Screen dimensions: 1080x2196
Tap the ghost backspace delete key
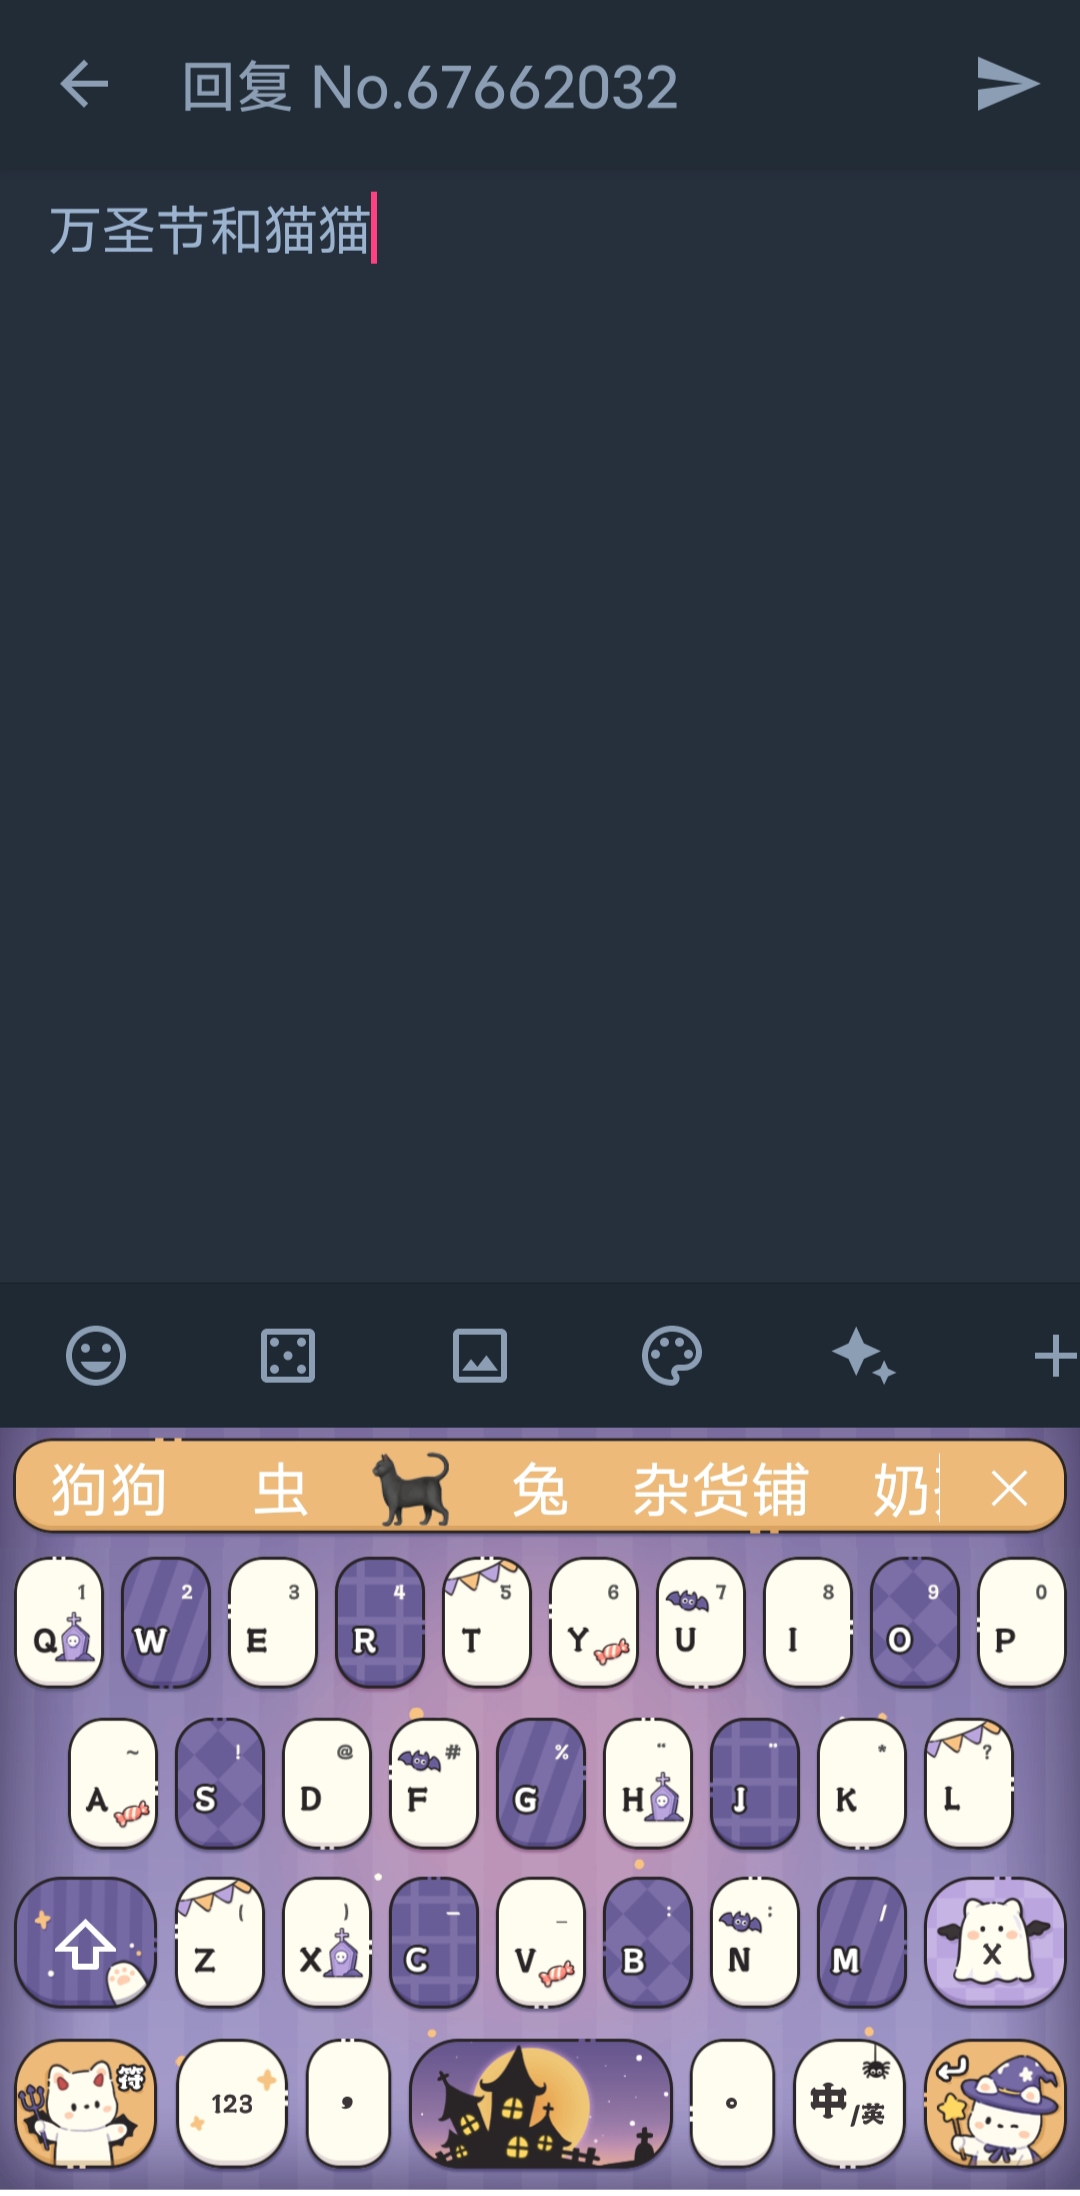click(x=994, y=1942)
